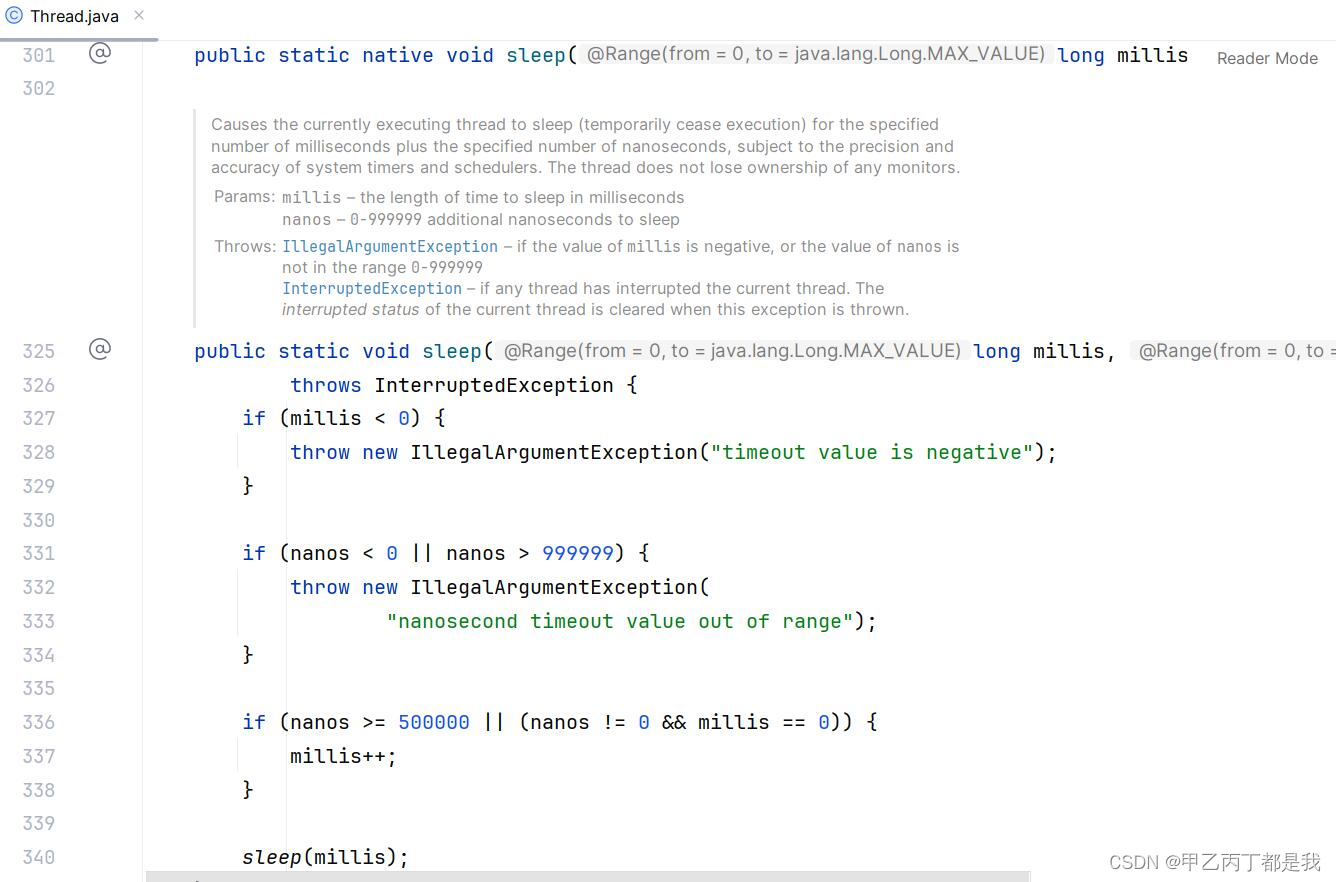This screenshot has width=1336, height=882.
Task: Click line number 327 gutter to set a breakpoint
Action: (38, 418)
